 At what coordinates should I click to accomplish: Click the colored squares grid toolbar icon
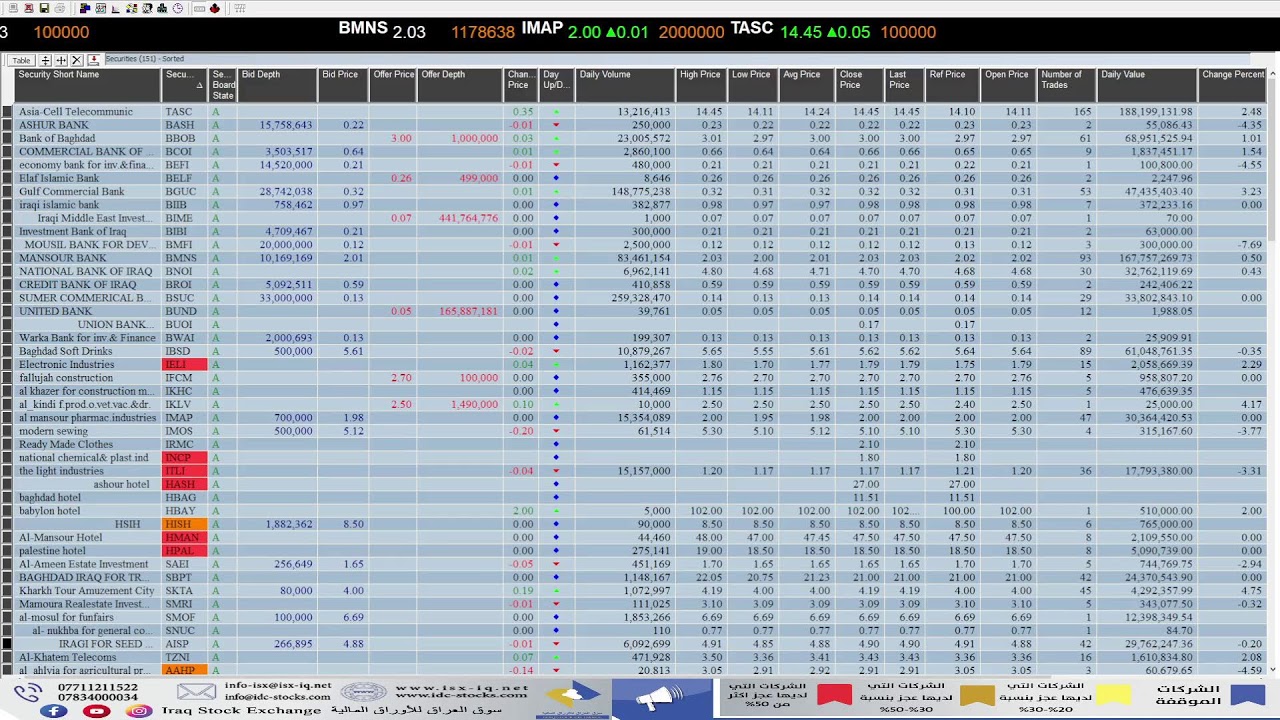pos(132,8)
